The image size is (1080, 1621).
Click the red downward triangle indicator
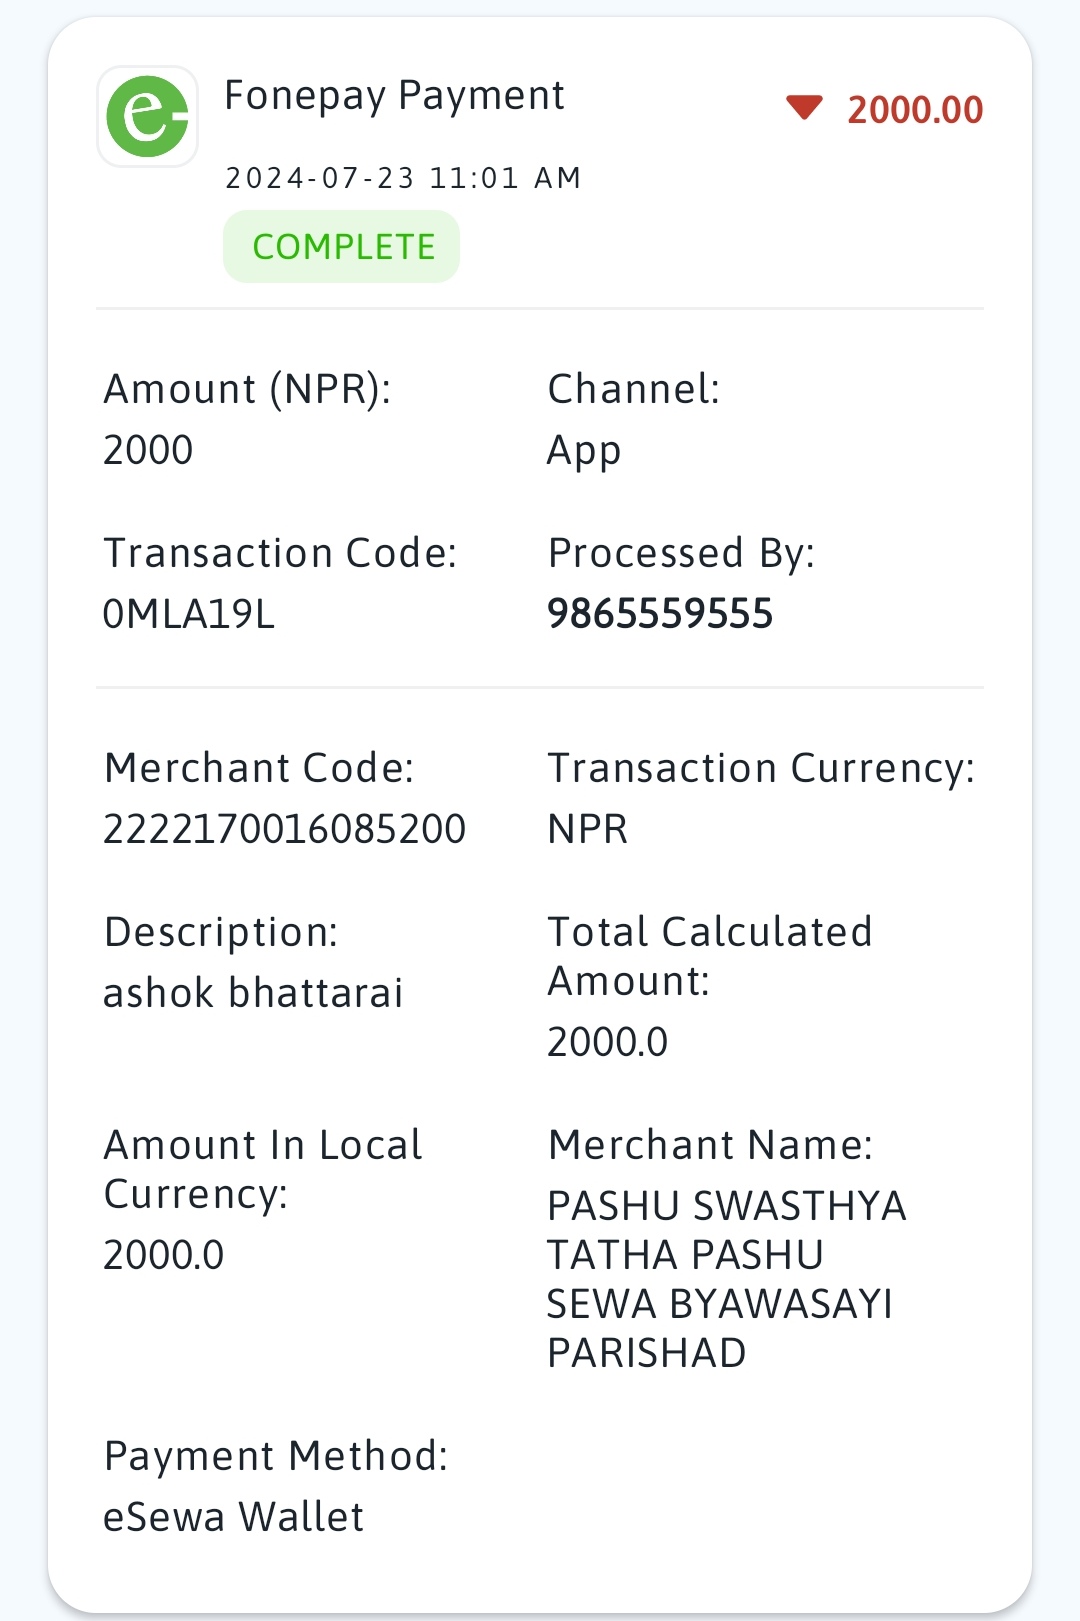click(x=804, y=108)
